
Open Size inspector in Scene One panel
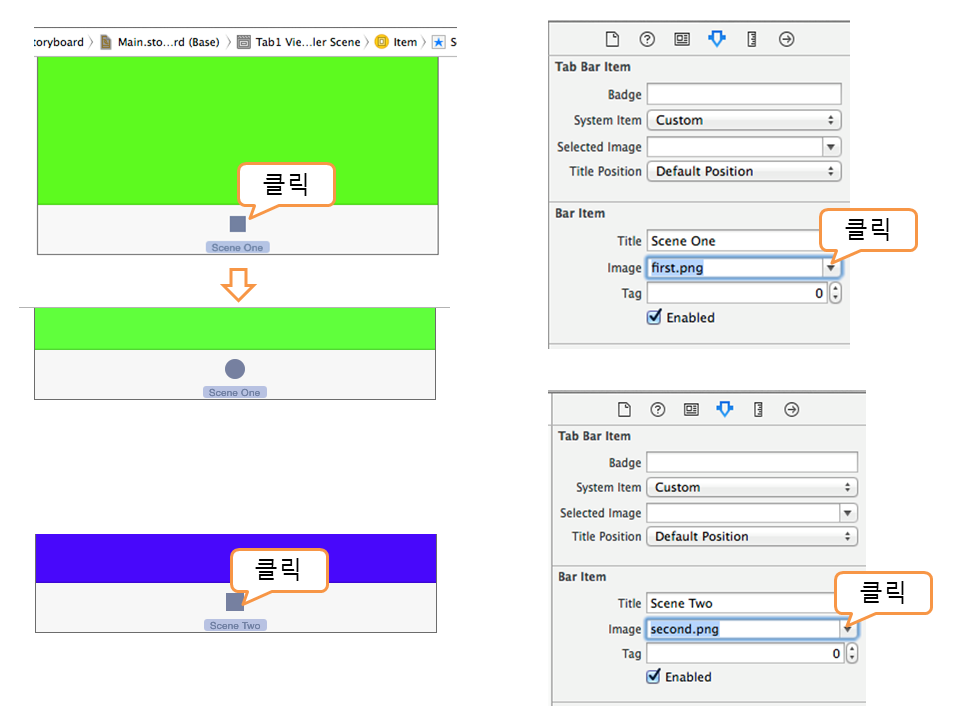click(x=752, y=39)
